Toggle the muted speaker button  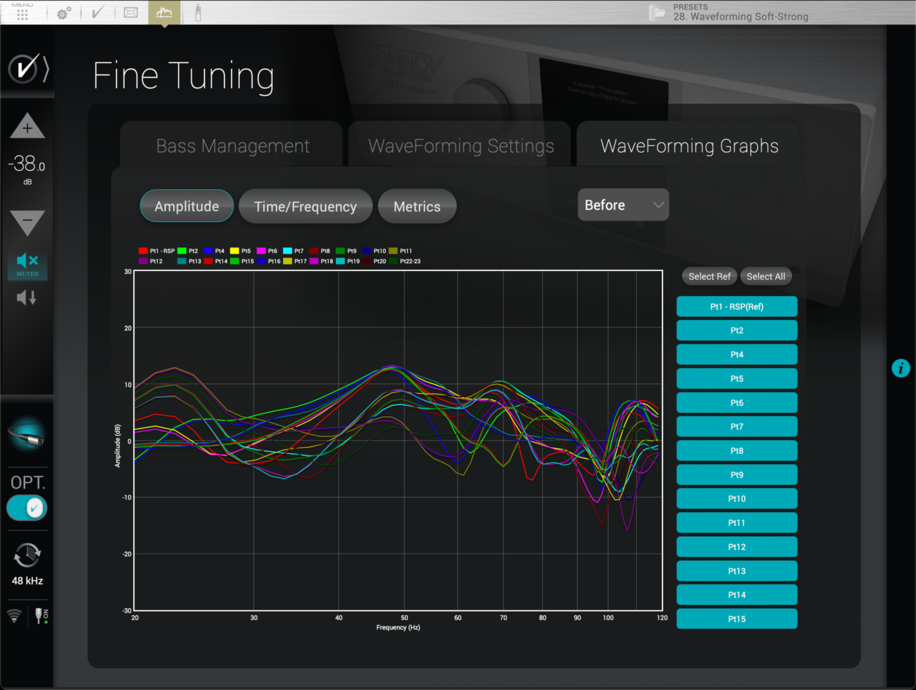(x=27, y=263)
